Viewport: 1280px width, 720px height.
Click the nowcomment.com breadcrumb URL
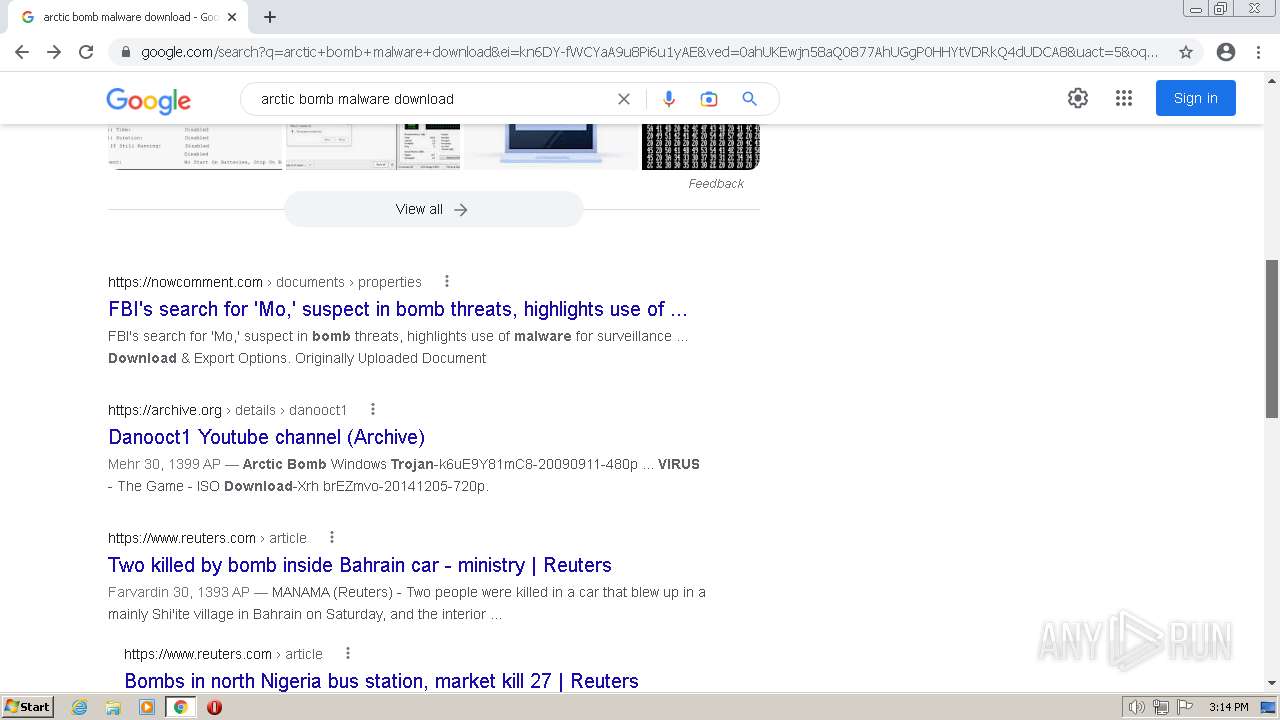pos(265,282)
